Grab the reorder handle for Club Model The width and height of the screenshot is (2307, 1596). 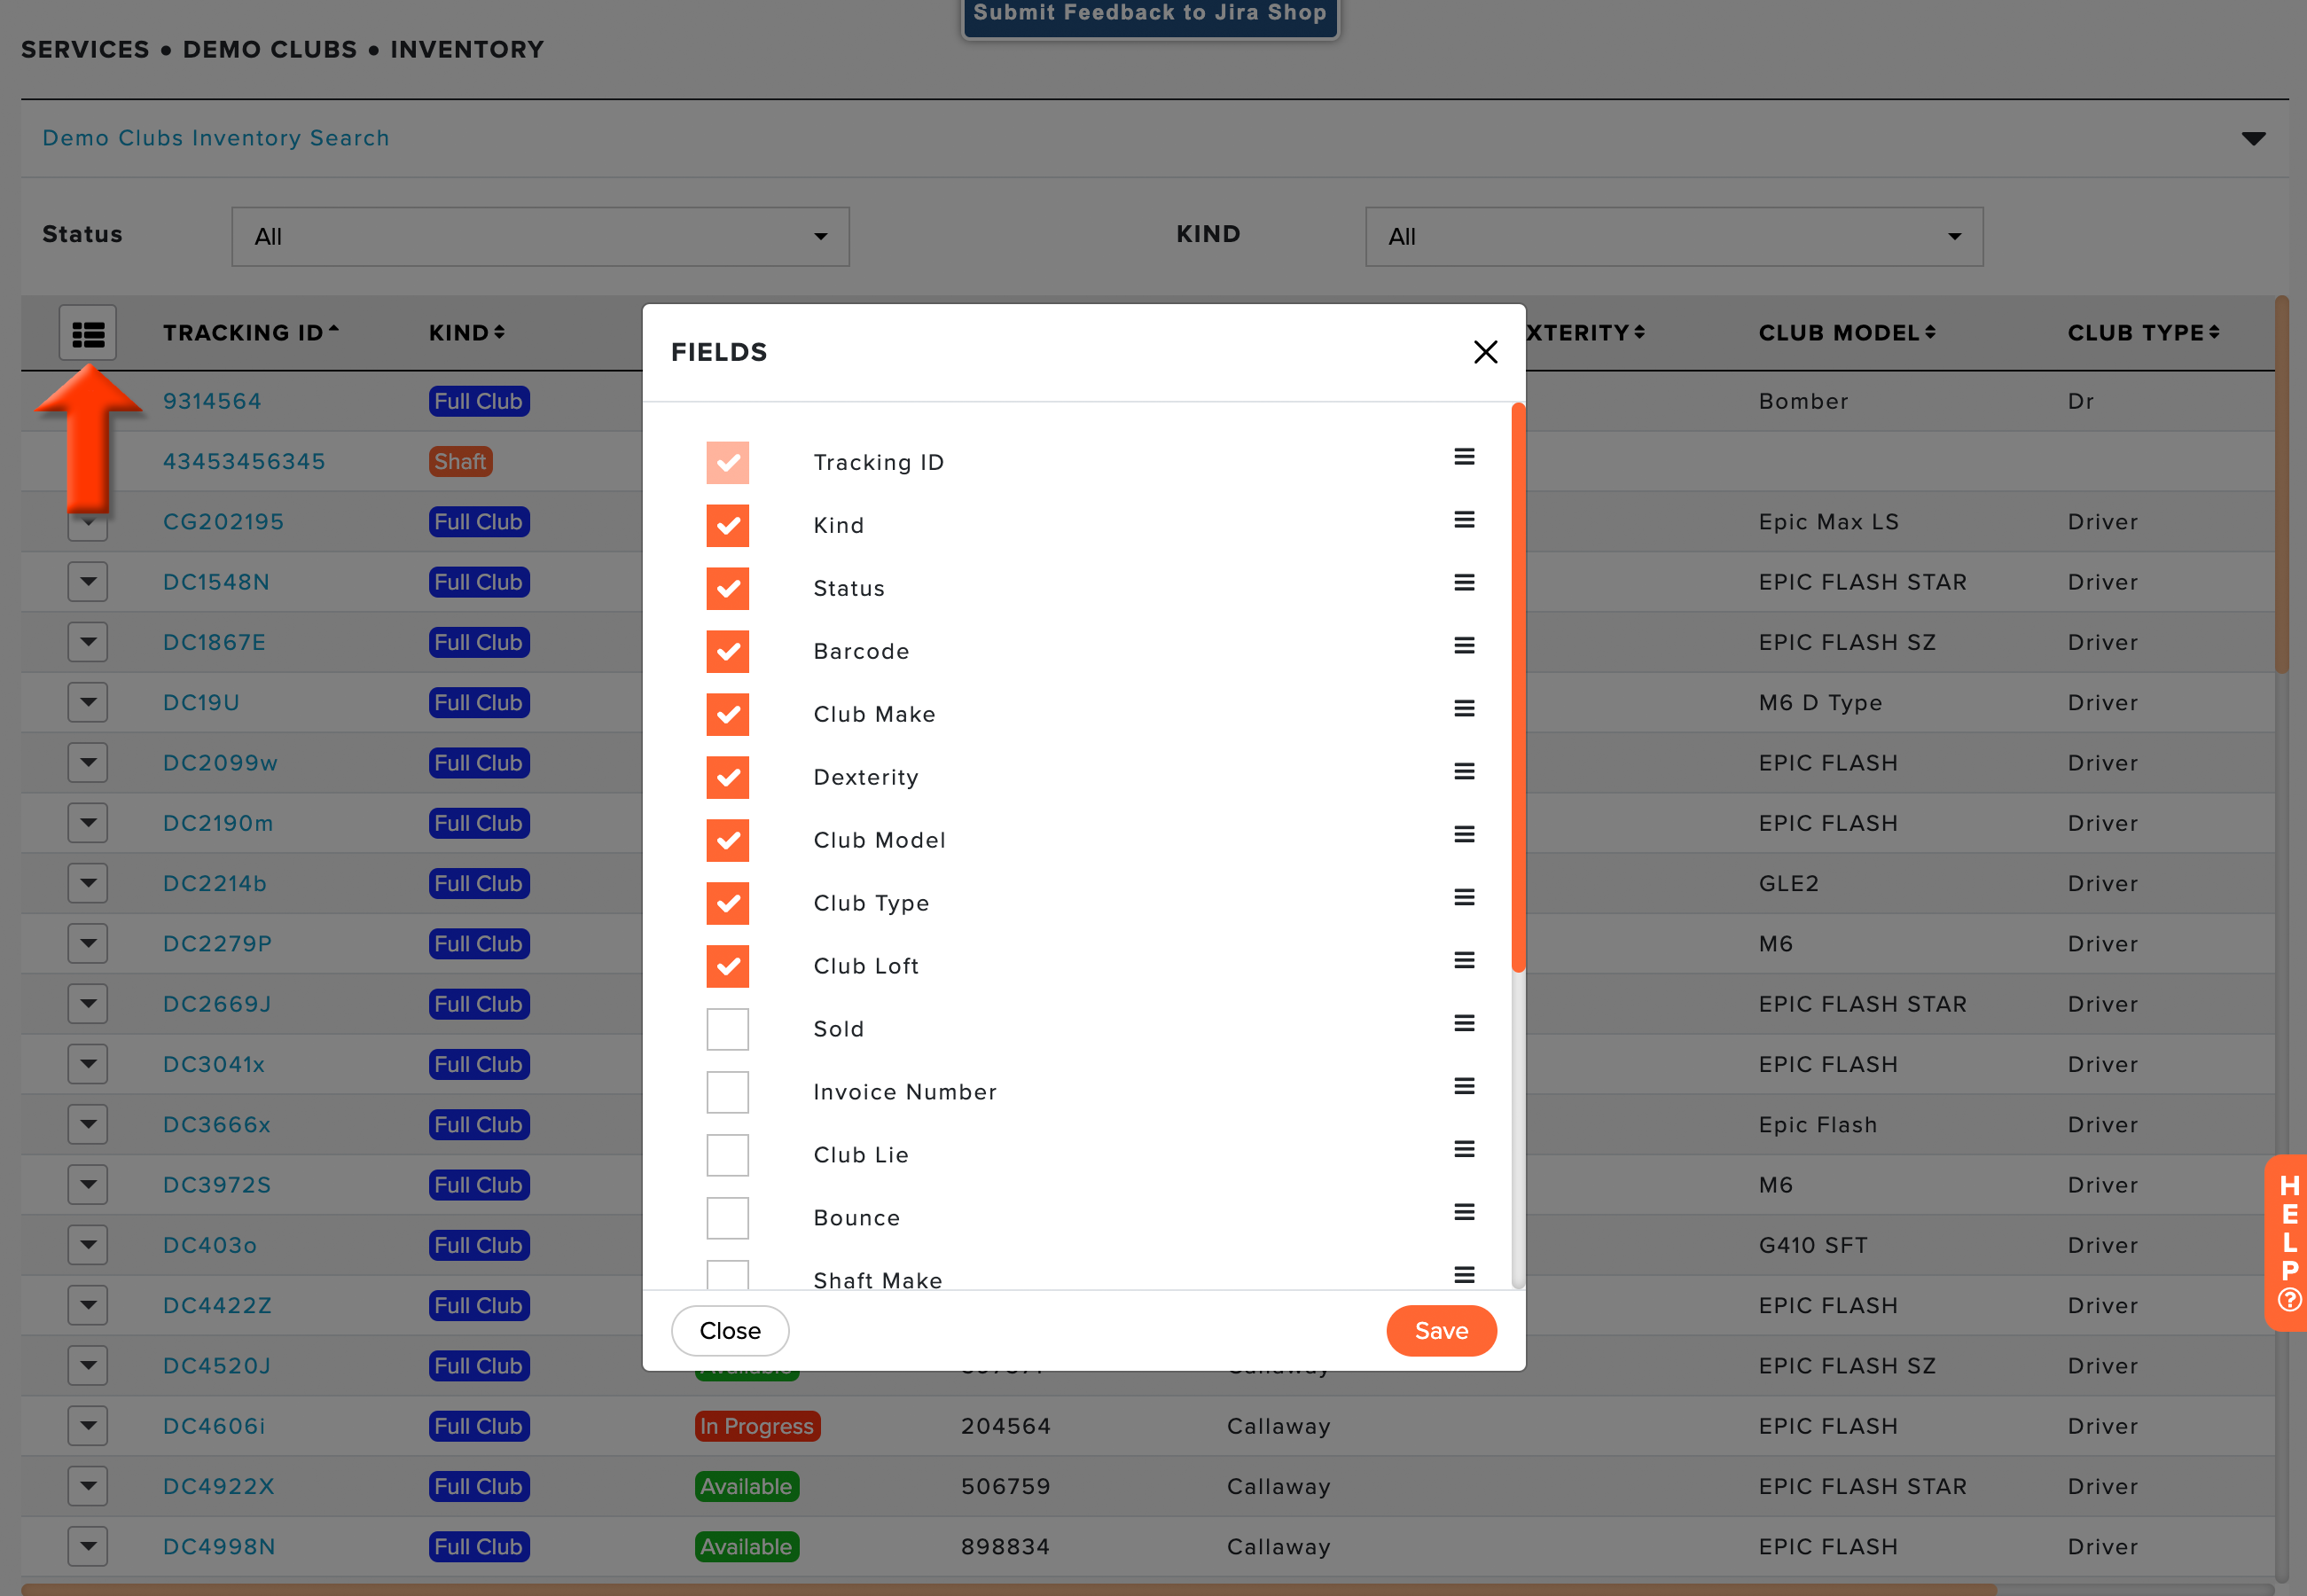click(1464, 835)
